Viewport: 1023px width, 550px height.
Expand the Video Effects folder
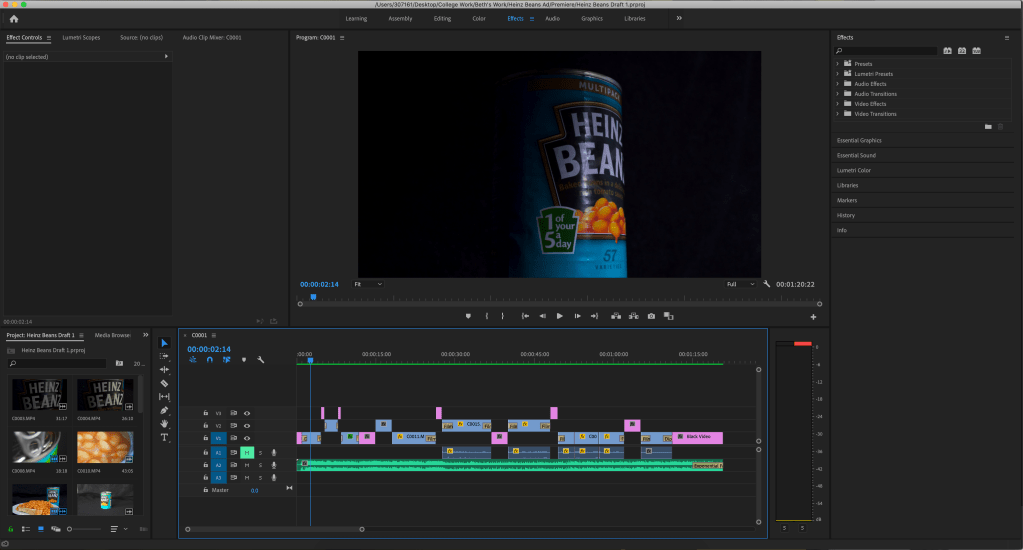coord(837,104)
